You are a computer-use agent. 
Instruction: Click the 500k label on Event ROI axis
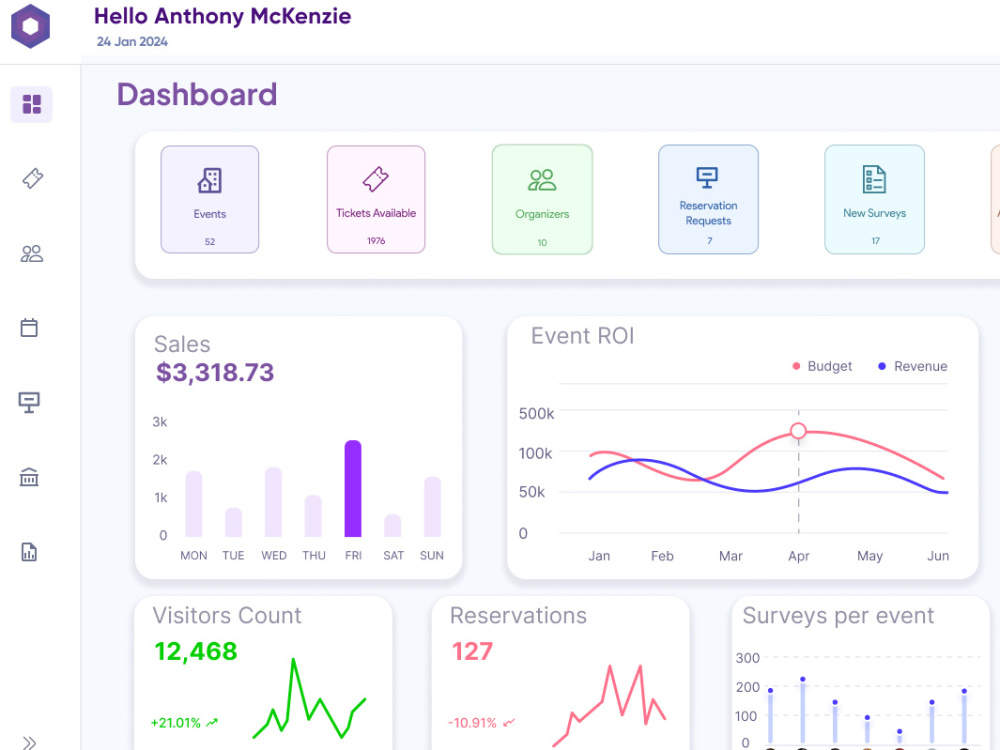click(x=536, y=414)
